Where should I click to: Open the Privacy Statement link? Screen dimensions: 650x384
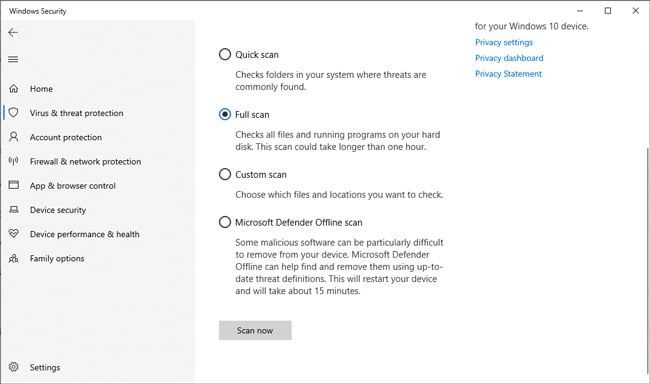[508, 74]
